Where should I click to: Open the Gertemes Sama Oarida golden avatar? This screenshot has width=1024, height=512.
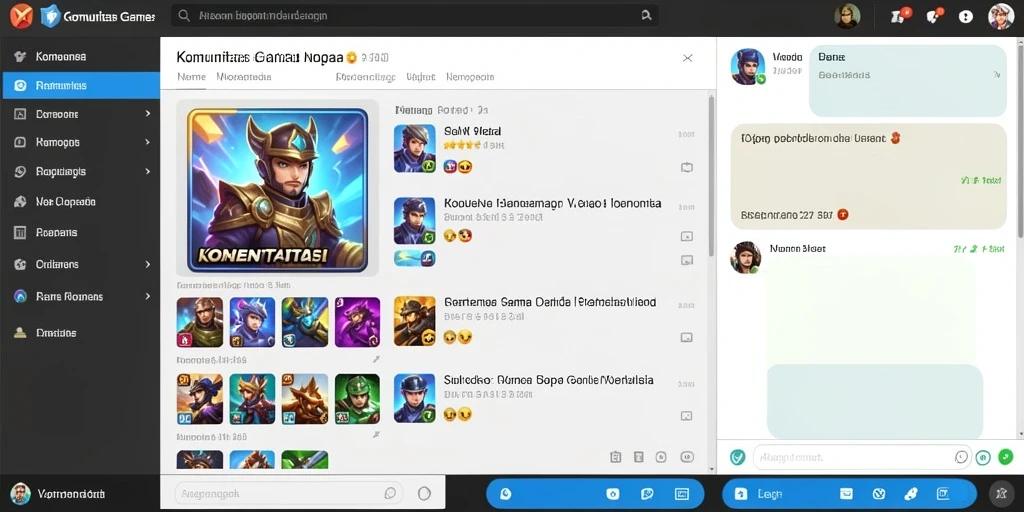tap(415, 321)
